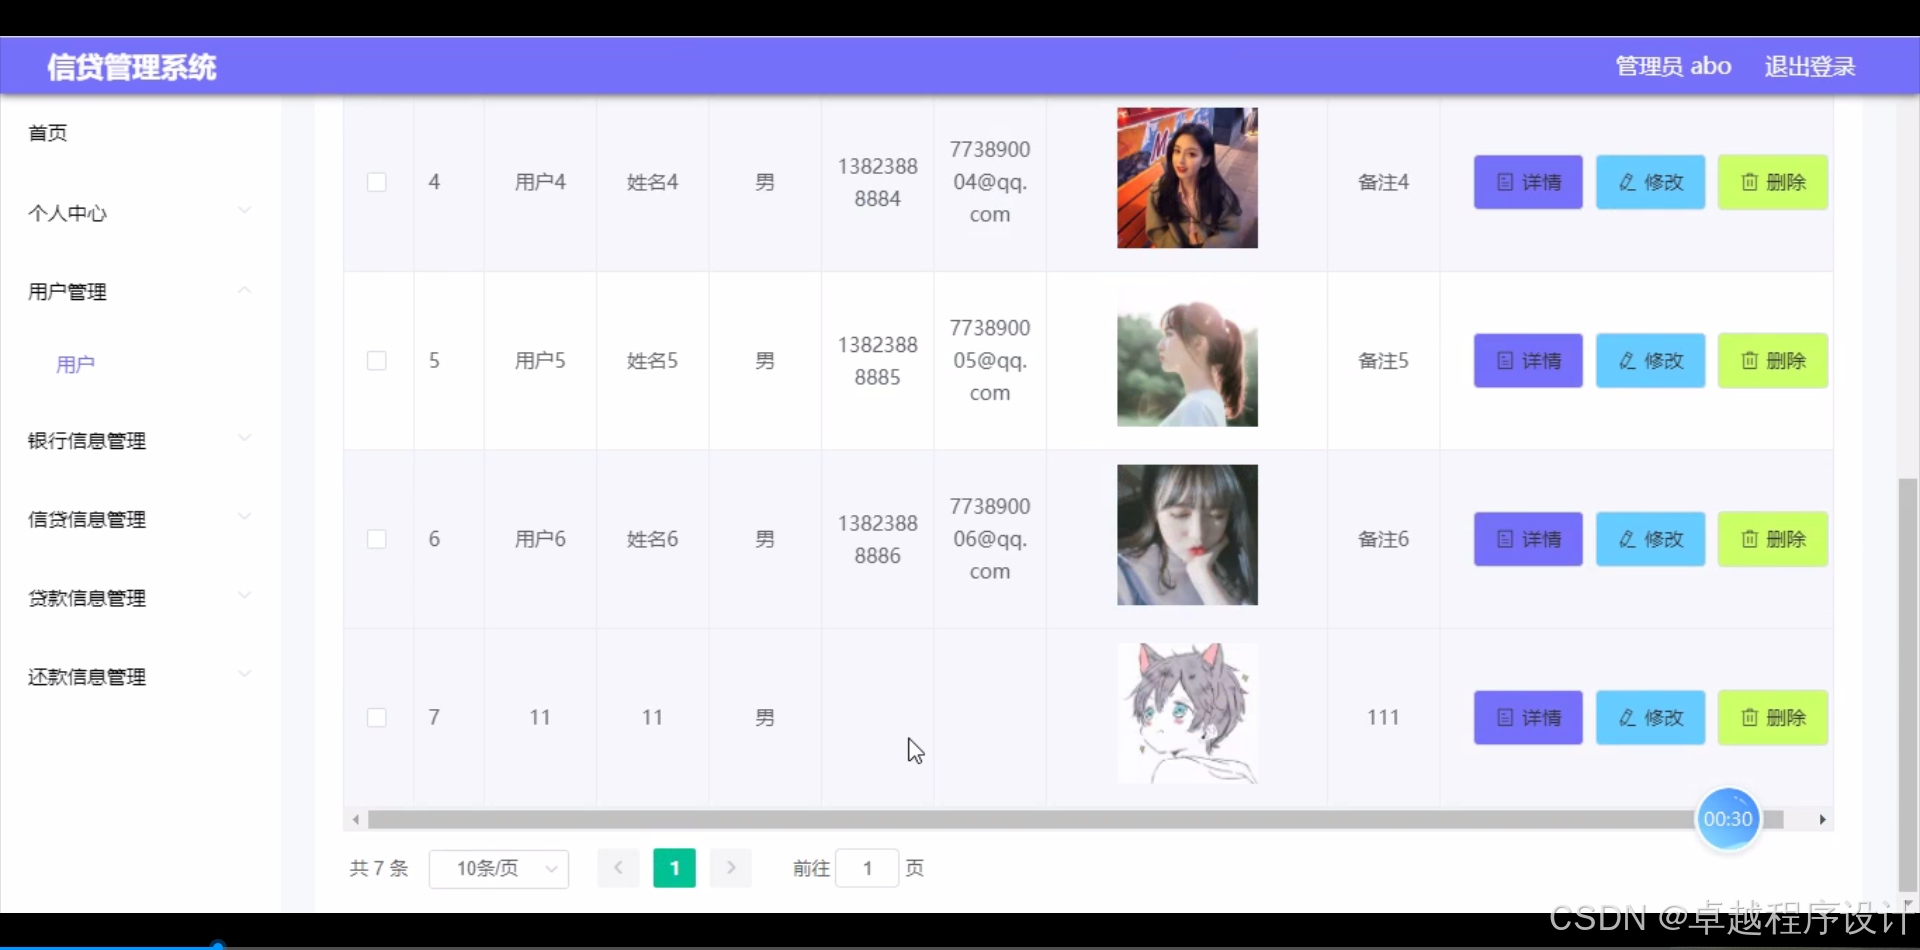The height and width of the screenshot is (950, 1920).
Task: Select the checkbox on row 7
Action: click(377, 717)
